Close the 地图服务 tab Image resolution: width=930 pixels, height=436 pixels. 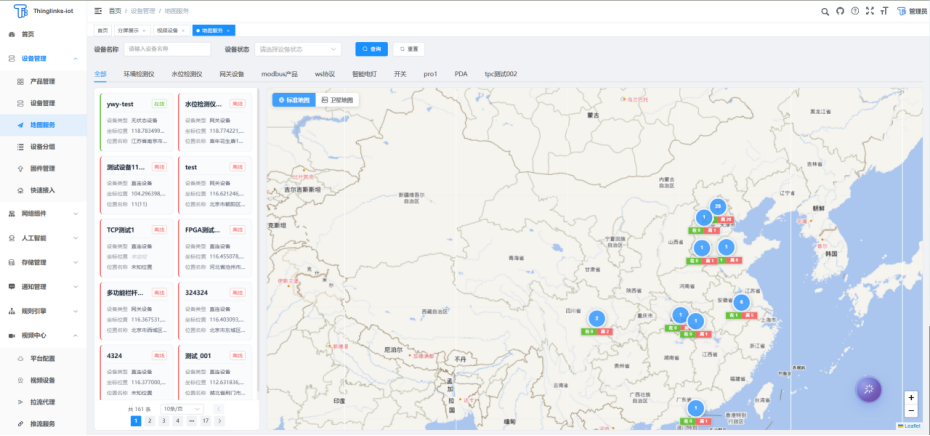click(228, 30)
